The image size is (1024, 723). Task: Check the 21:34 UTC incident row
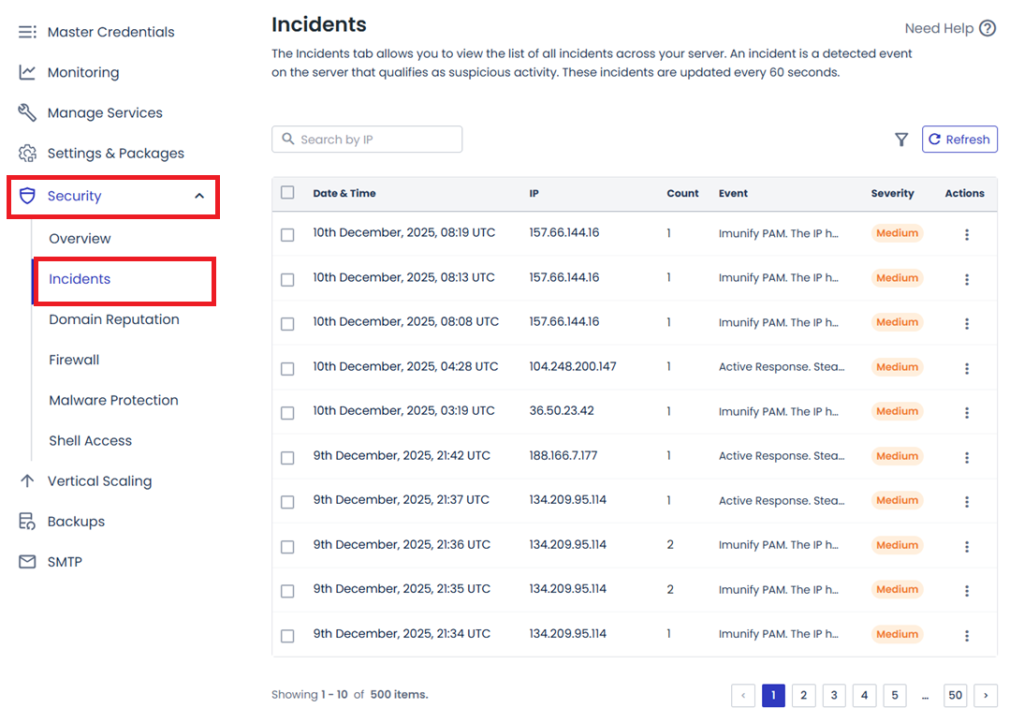coord(287,635)
